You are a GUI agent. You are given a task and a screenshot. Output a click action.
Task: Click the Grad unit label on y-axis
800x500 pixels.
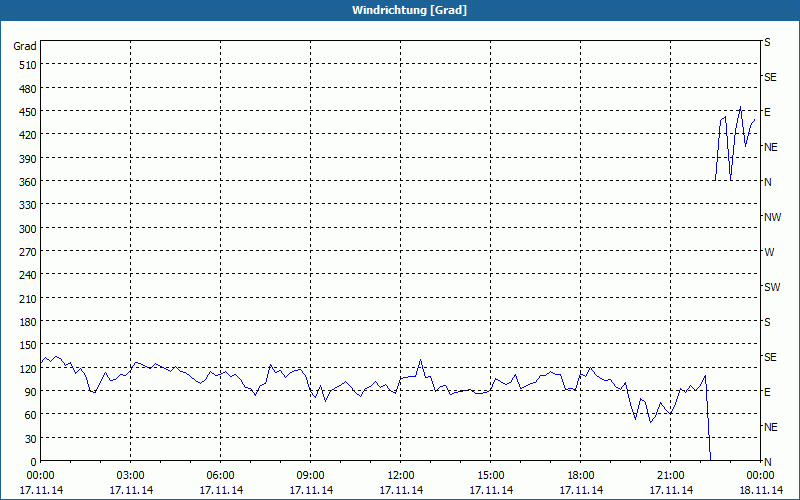click(25, 46)
